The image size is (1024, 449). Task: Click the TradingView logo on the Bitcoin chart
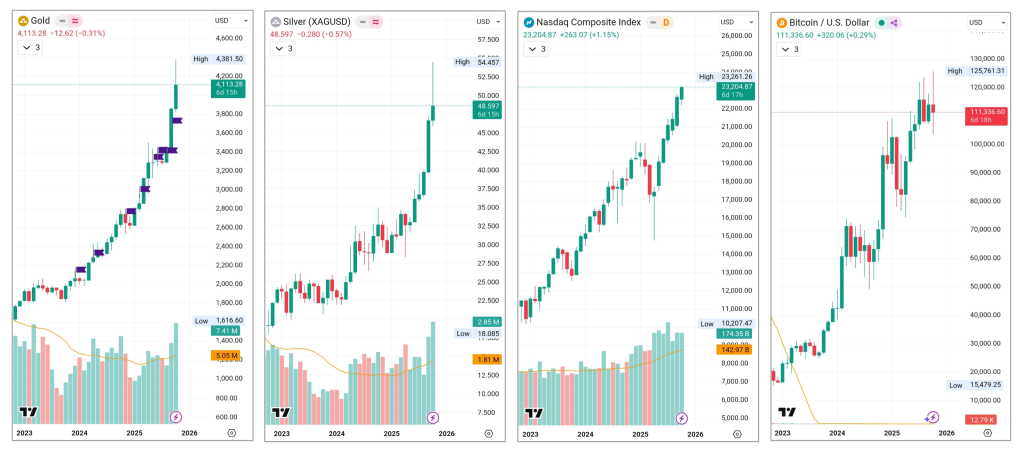787,413
